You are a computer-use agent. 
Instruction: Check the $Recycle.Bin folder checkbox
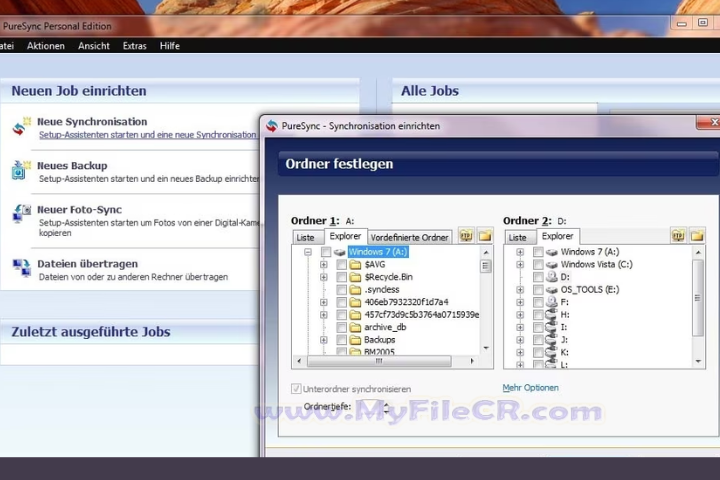pyautogui.click(x=341, y=277)
